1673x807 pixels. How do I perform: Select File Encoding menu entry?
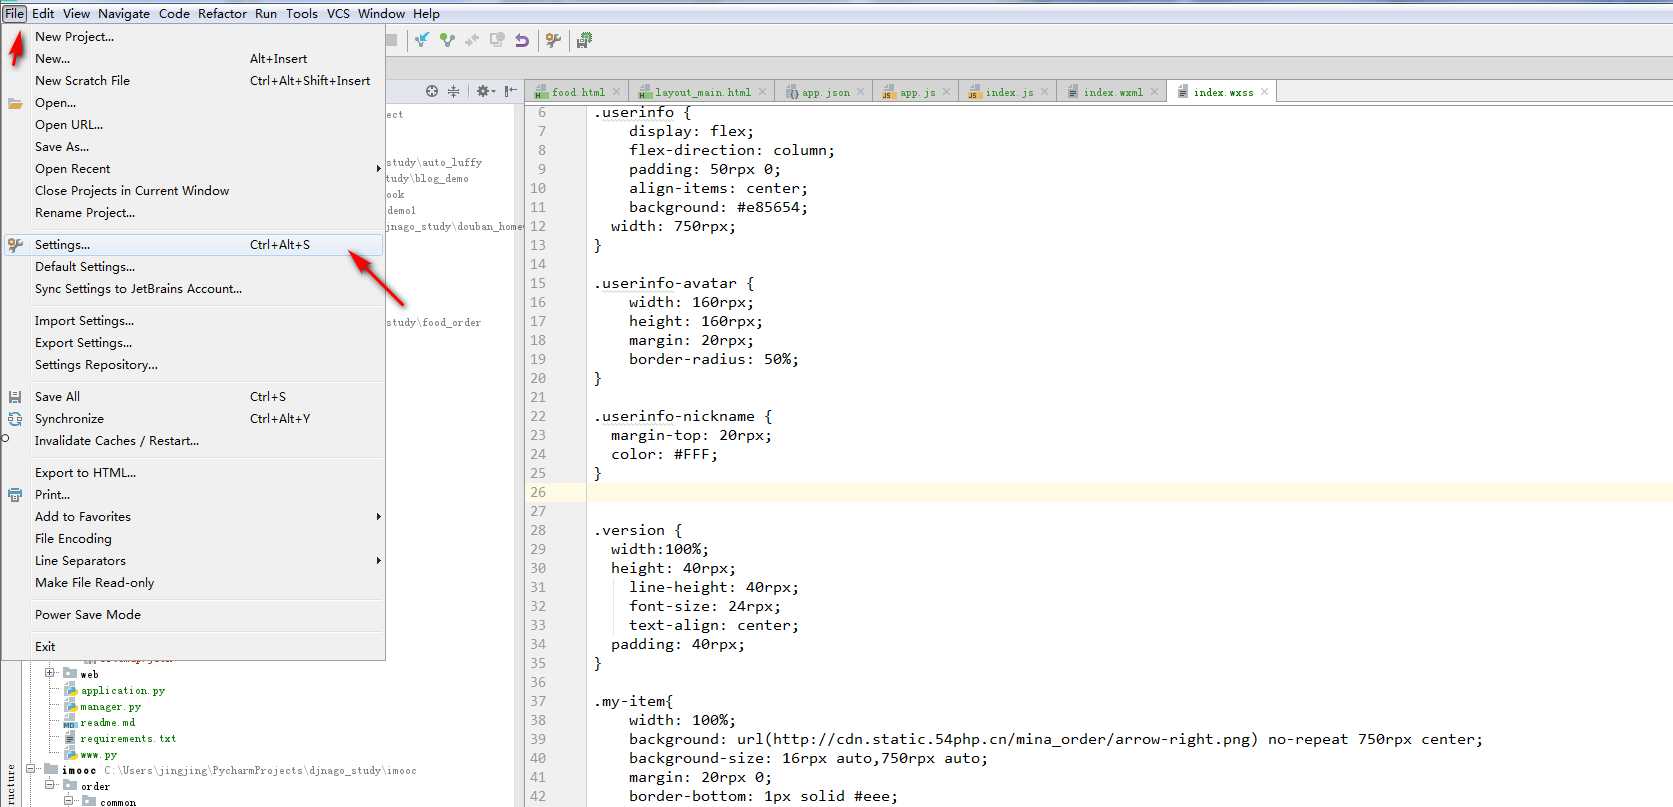[x=193, y=539]
